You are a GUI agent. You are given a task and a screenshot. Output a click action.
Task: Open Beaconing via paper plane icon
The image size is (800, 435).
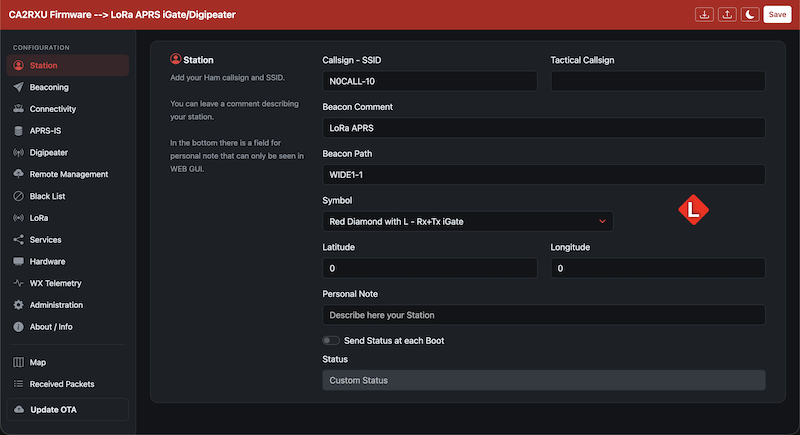(18, 87)
